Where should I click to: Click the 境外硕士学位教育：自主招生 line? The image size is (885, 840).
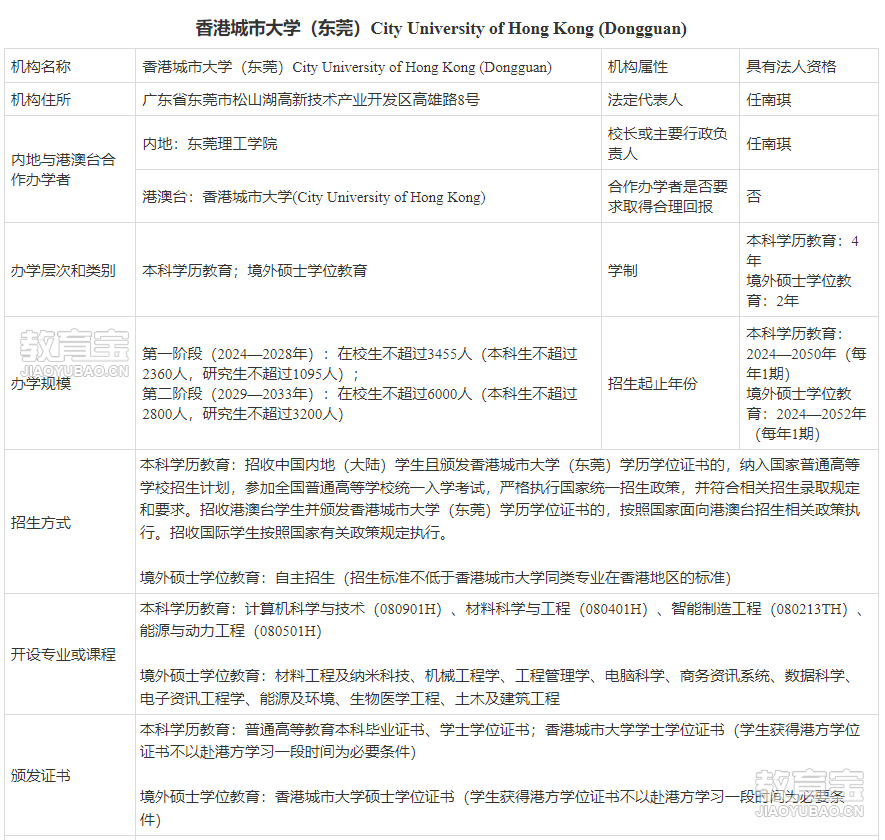[436, 578]
